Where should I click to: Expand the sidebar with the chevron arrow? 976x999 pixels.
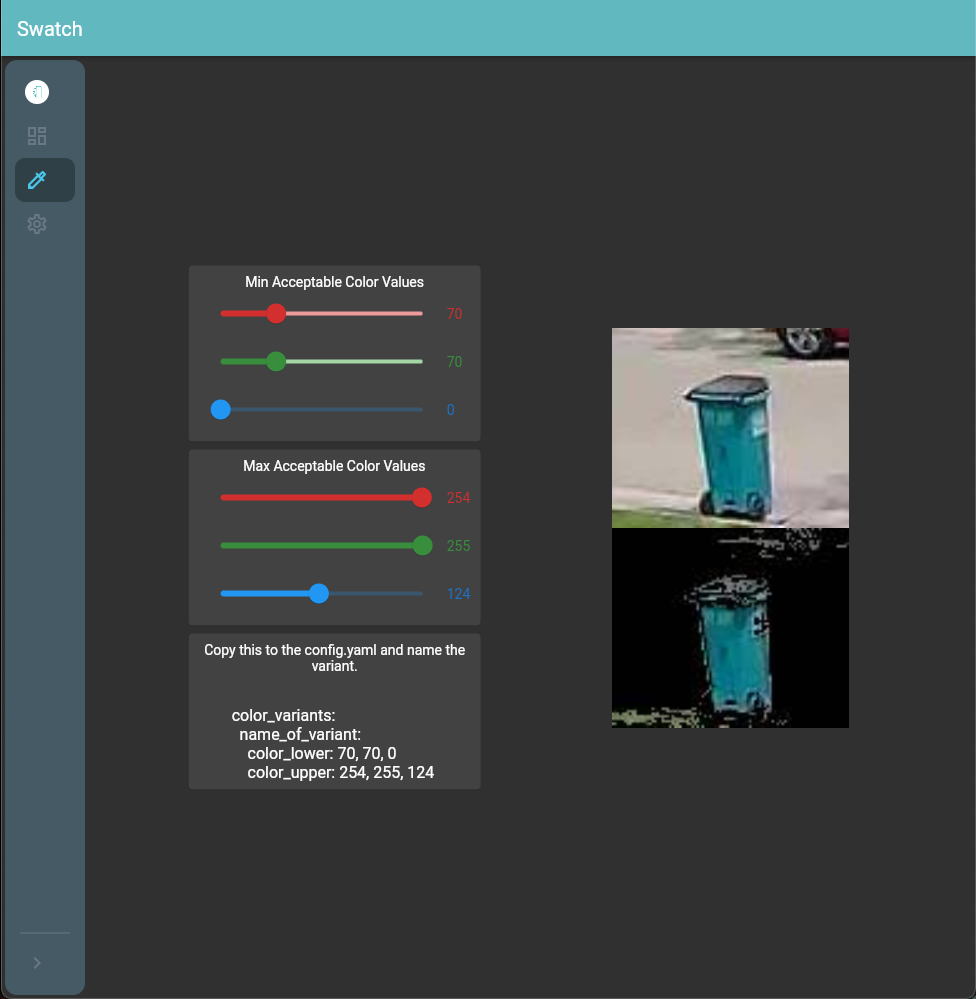(x=37, y=962)
